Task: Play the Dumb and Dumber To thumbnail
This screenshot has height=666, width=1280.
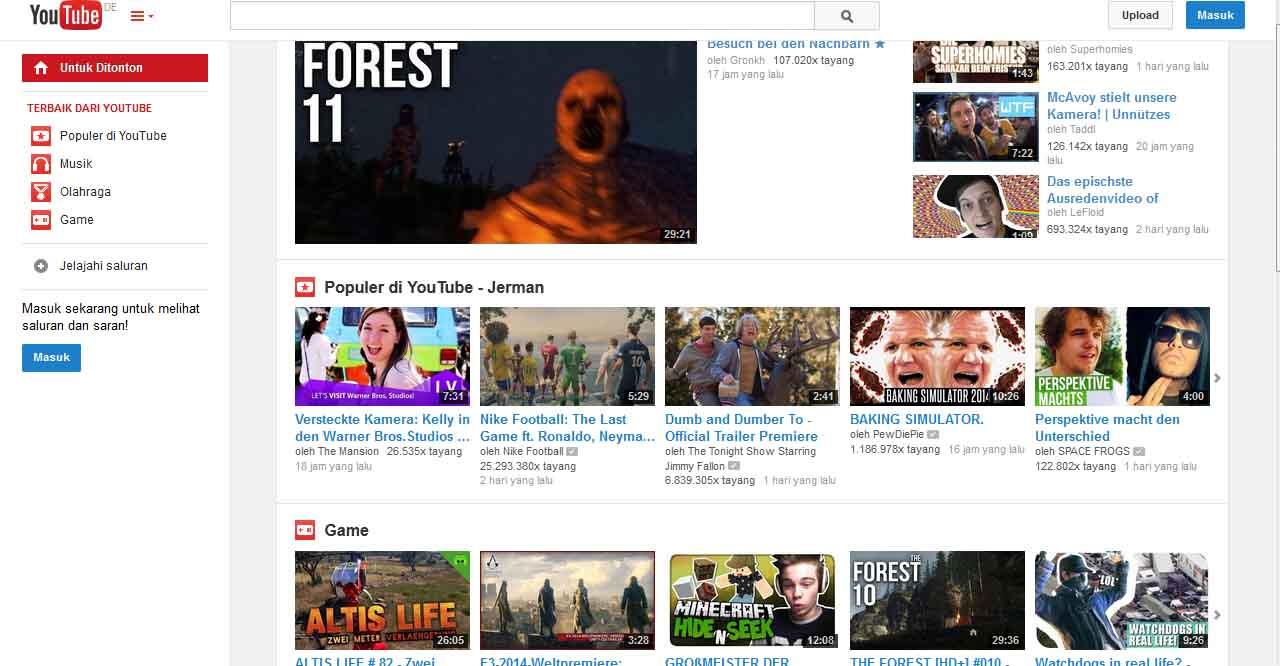Action: point(752,356)
